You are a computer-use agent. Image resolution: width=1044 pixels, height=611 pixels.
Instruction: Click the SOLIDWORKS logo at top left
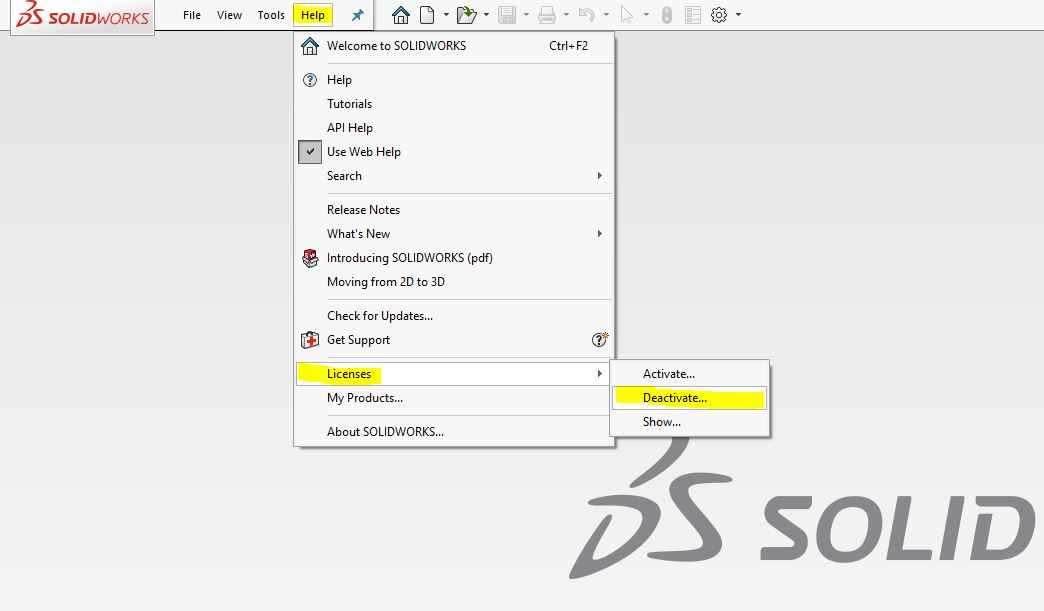pos(83,17)
